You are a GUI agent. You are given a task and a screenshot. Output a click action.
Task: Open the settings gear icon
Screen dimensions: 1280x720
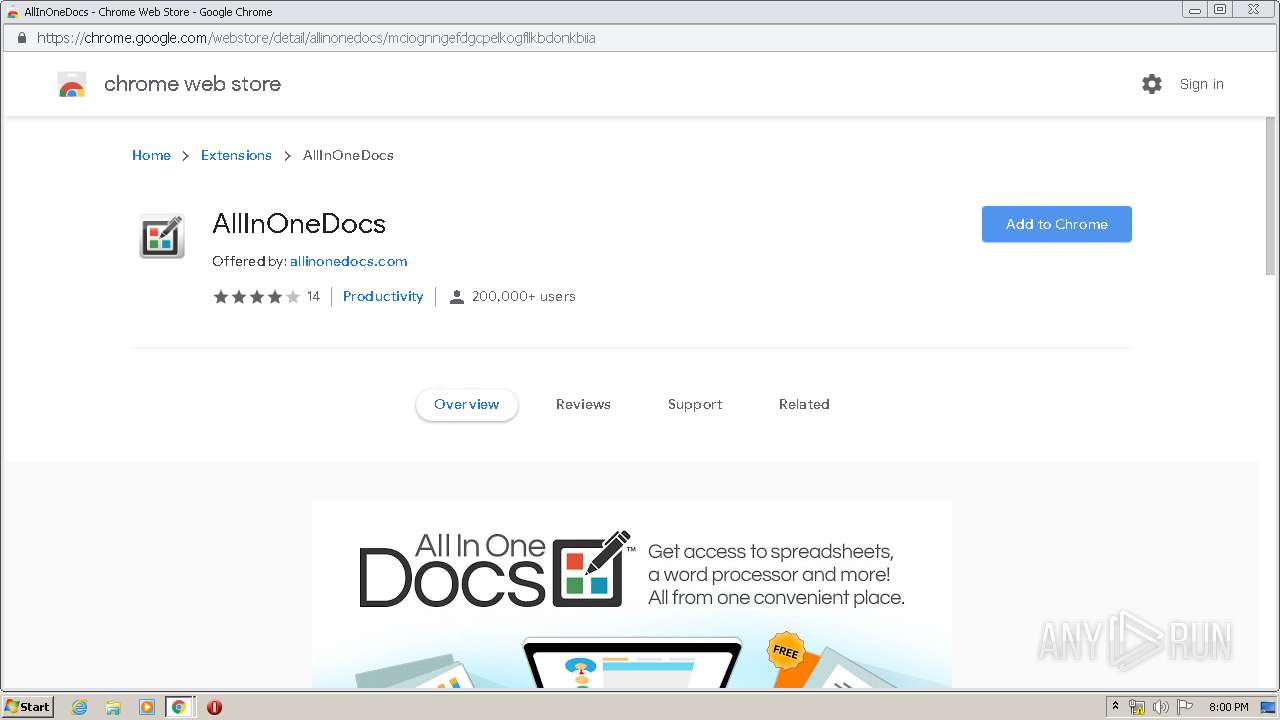point(1152,84)
